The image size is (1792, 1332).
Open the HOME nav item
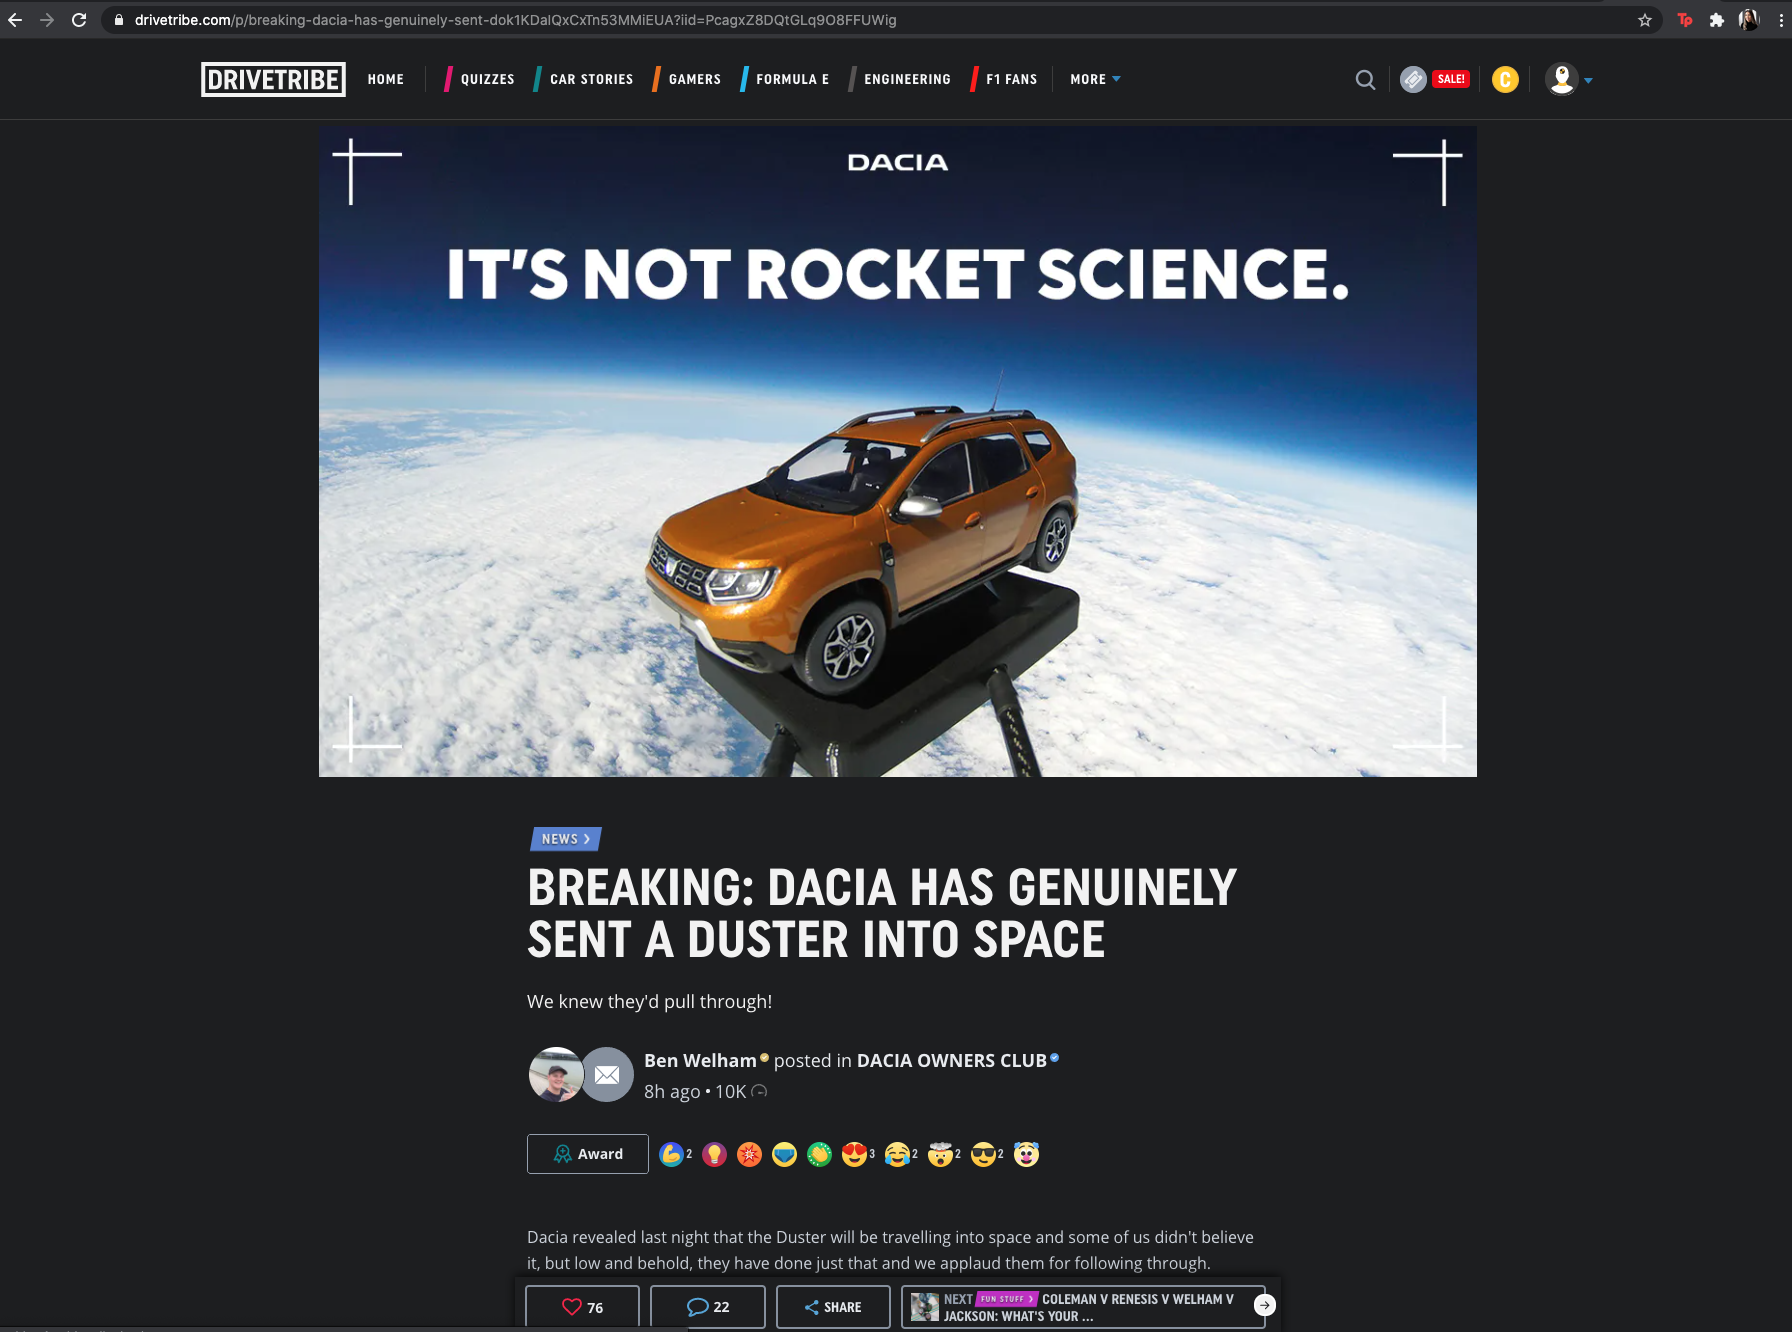(385, 79)
